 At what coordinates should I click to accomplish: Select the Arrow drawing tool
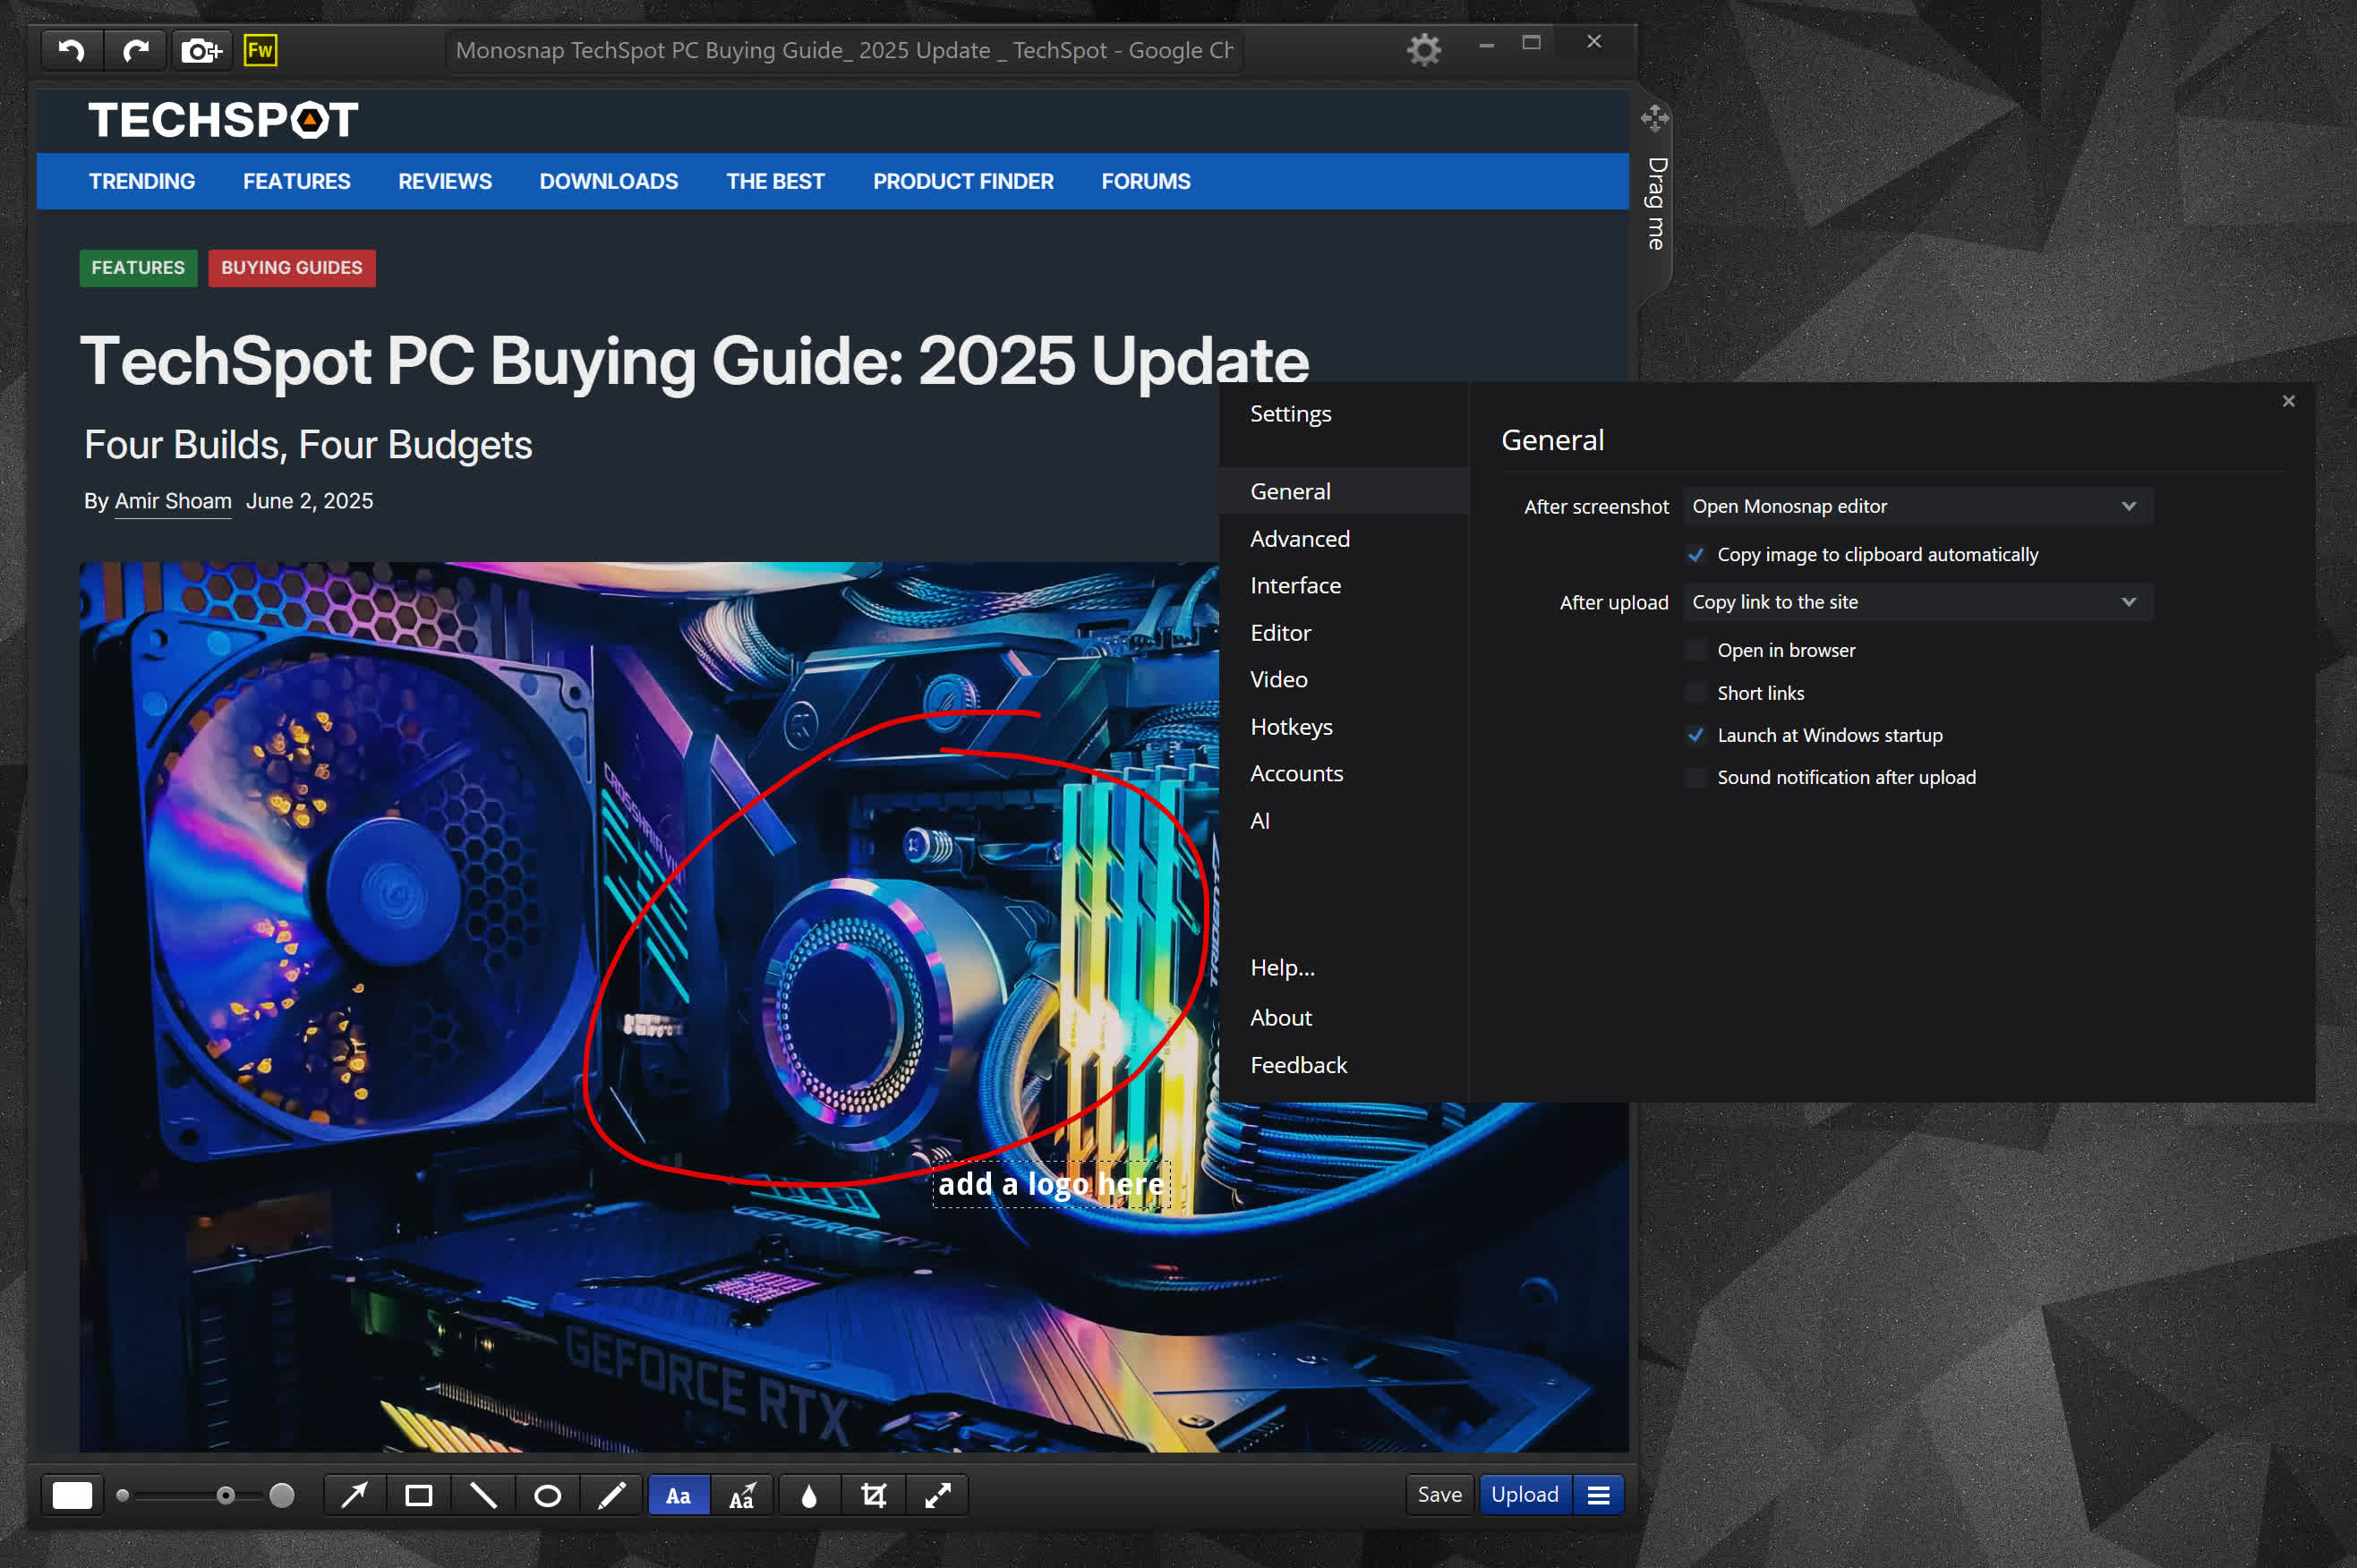354,1495
